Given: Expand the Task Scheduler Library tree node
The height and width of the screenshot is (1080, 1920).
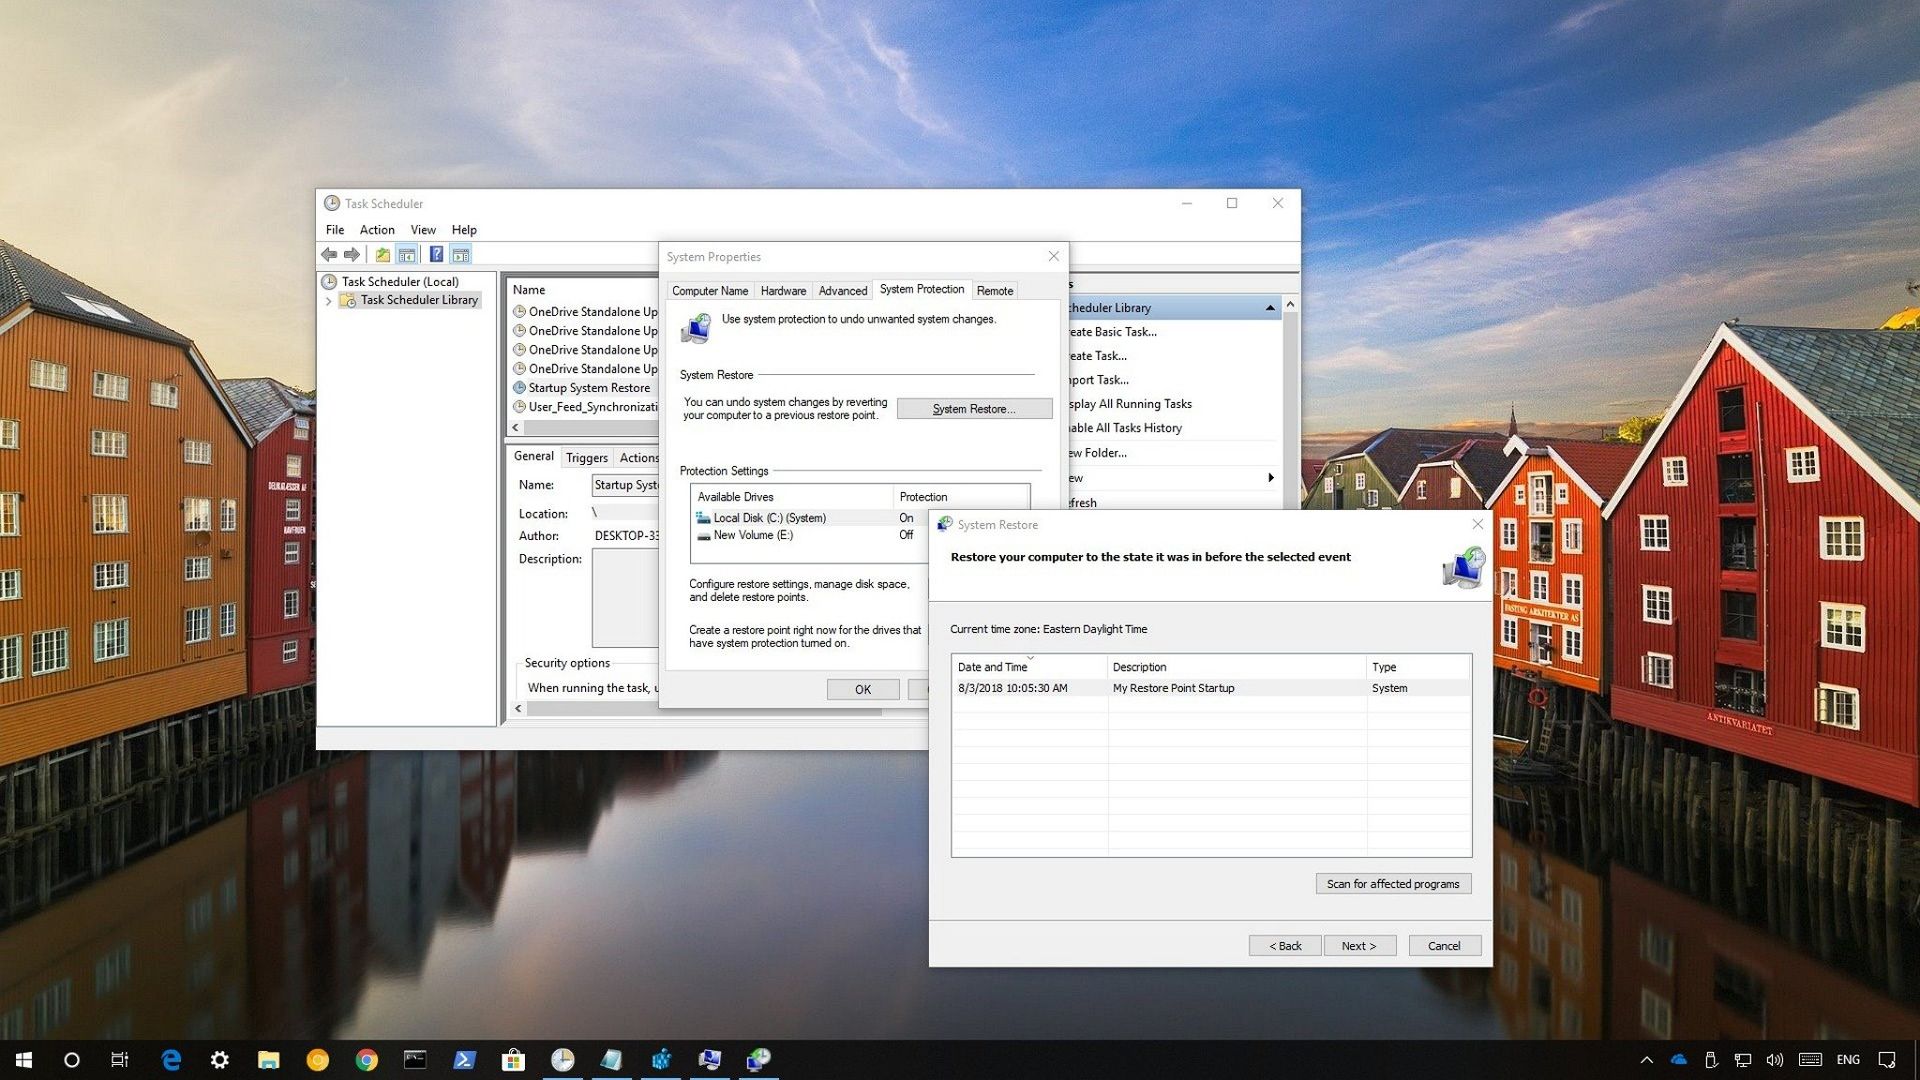Looking at the screenshot, I should [x=329, y=300].
